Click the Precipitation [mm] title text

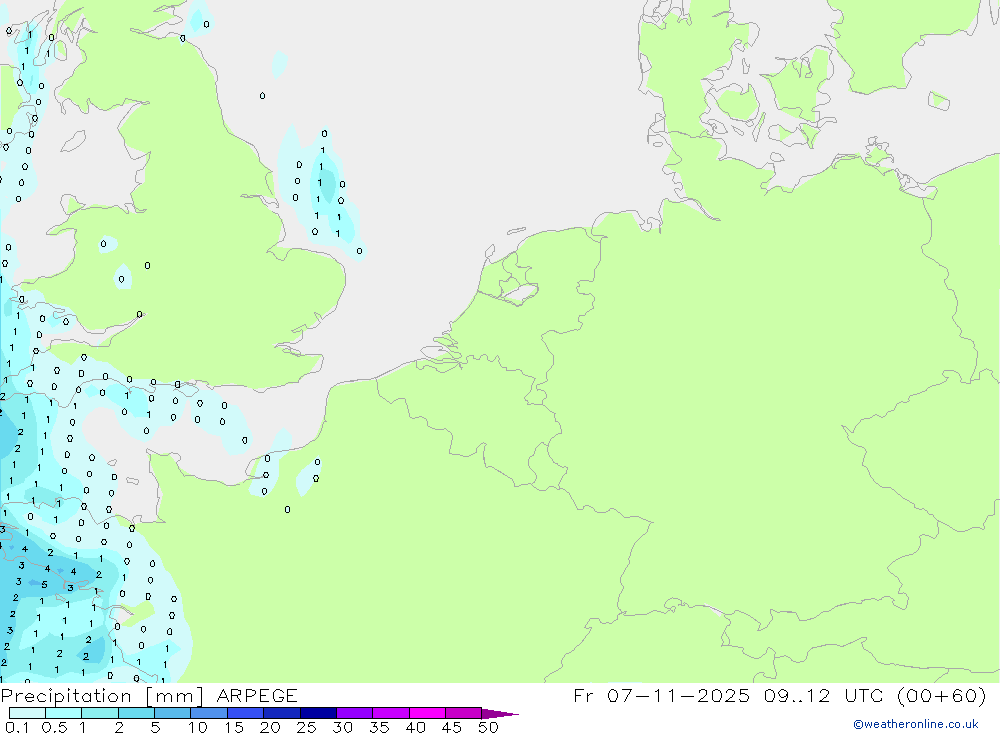[102, 696]
